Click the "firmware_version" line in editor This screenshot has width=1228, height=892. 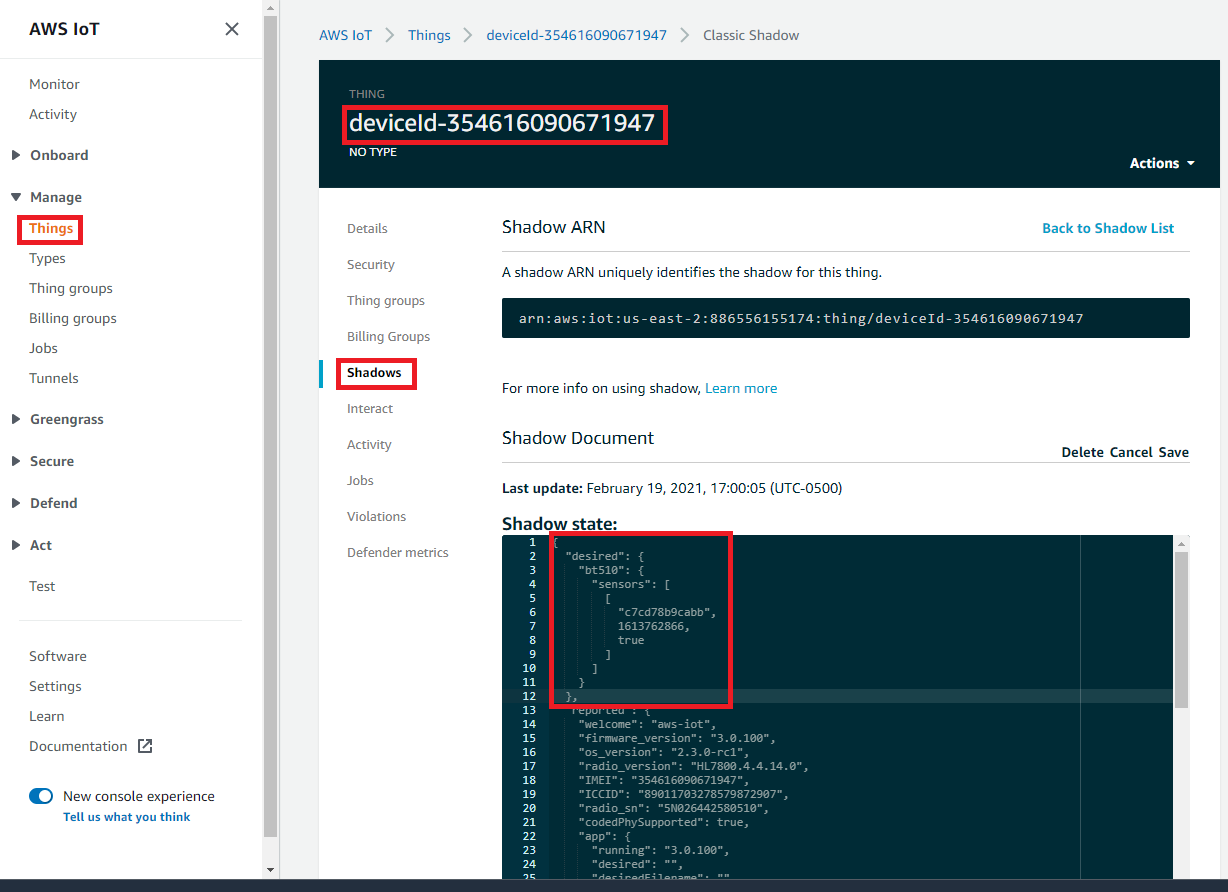[677, 738]
